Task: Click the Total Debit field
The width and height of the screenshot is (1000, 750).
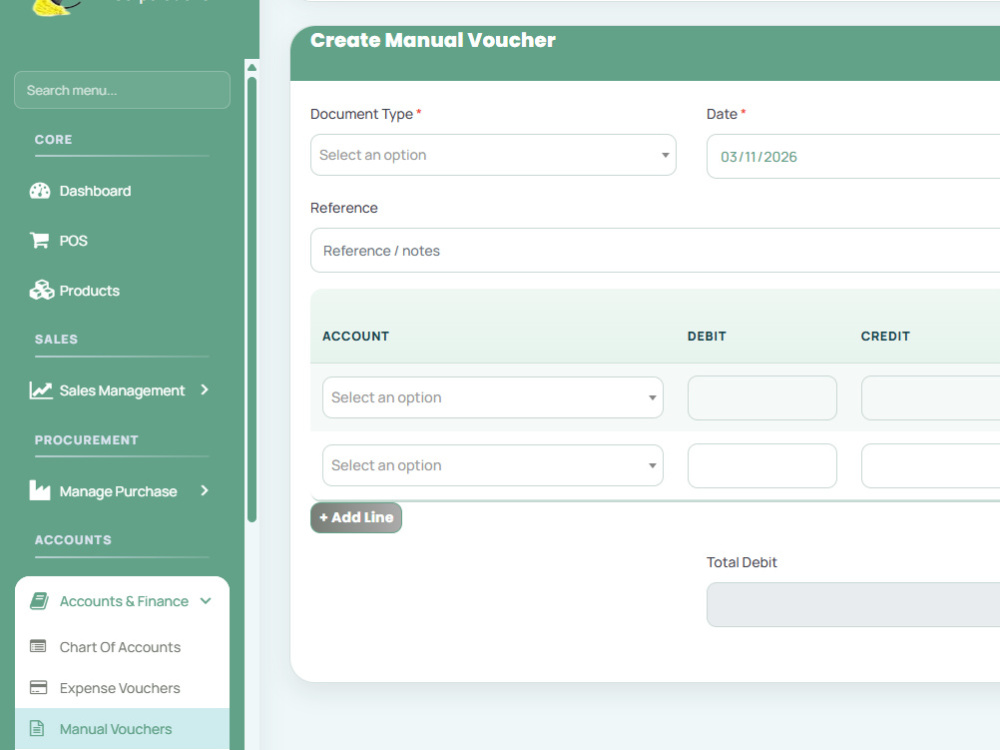Action: point(853,605)
